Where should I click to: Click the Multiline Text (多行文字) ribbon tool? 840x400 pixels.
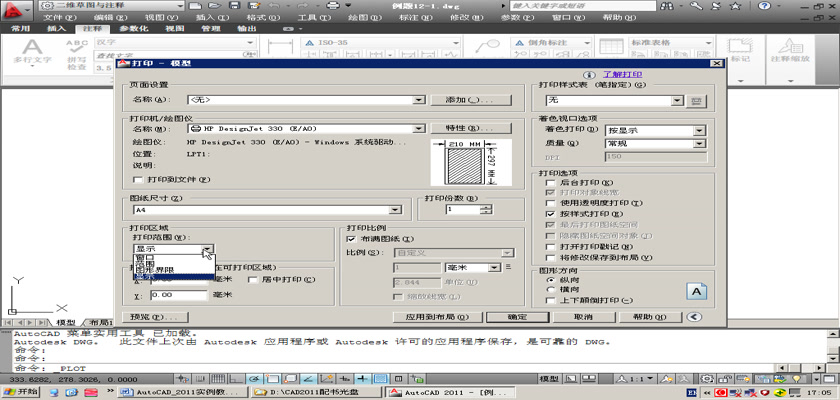(32, 54)
